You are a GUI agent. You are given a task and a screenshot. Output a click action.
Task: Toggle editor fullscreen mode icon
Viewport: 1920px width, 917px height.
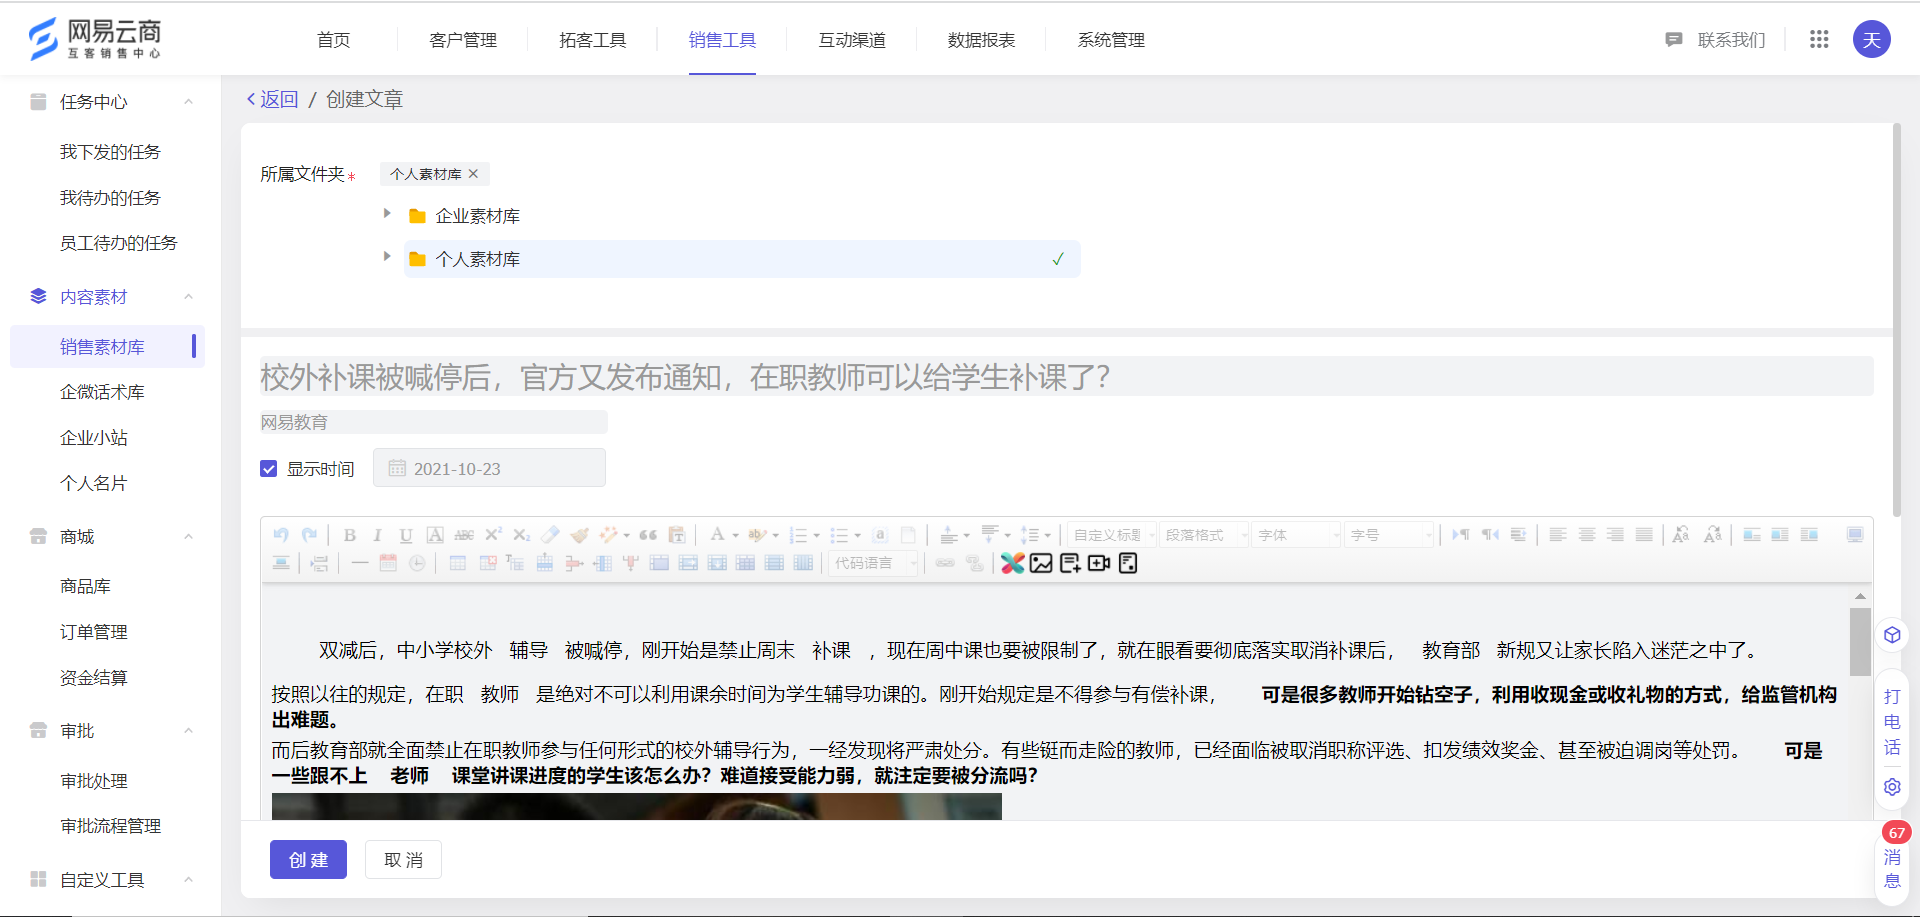[1855, 535]
